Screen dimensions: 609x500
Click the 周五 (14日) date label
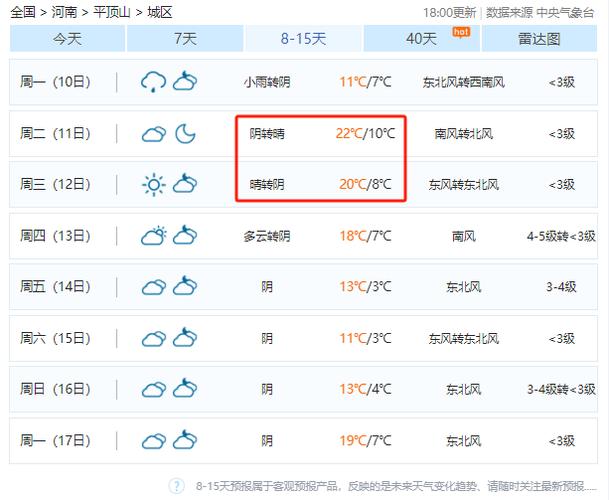[x=55, y=287]
